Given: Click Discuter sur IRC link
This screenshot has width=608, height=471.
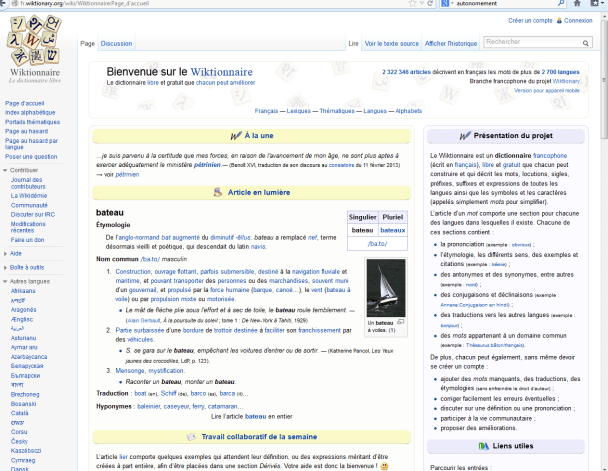Looking at the screenshot, I should click(33, 214).
